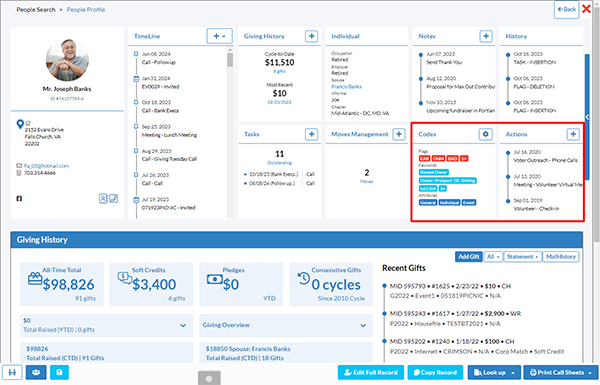600x385 pixels.
Task: Add a new entry in Giving History panel
Action: pos(311,36)
